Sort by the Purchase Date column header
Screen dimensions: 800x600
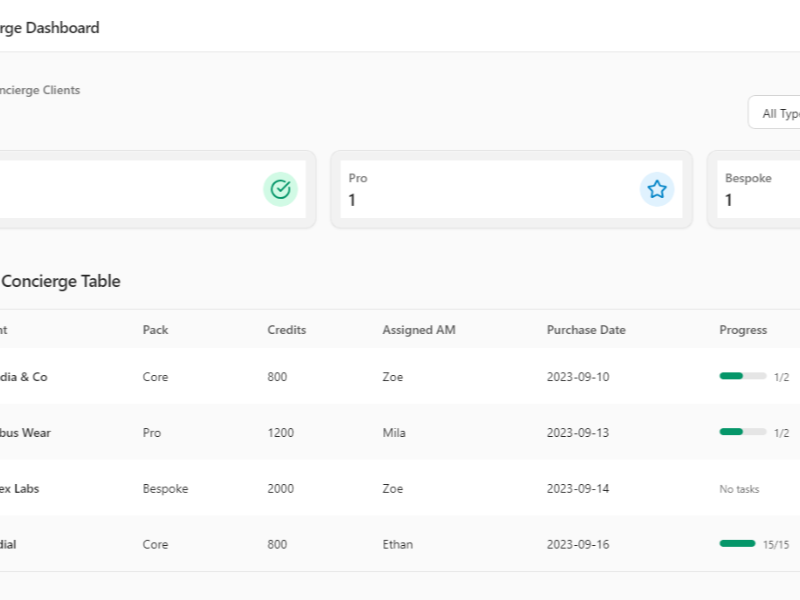point(586,330)
